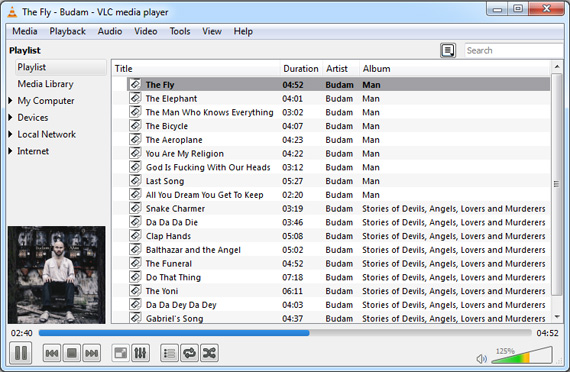Viewport: 570px width, 372px height.
Task: Open the View menu
Action: point(212,31)
